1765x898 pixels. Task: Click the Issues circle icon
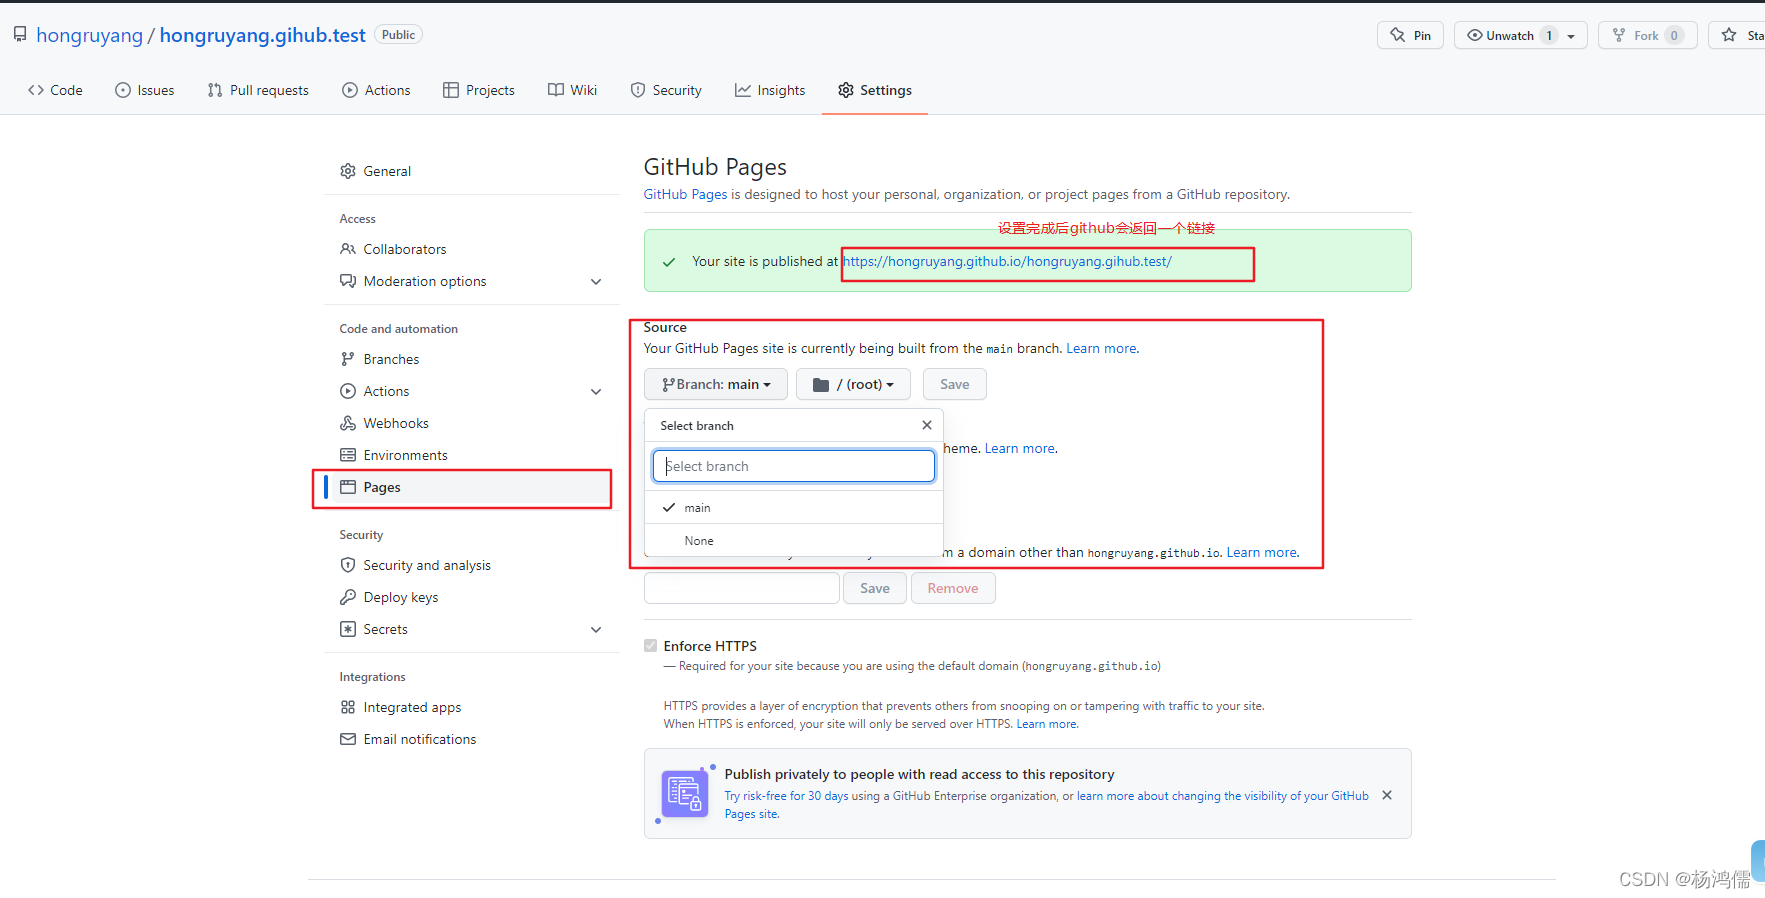tap(123, 90)
